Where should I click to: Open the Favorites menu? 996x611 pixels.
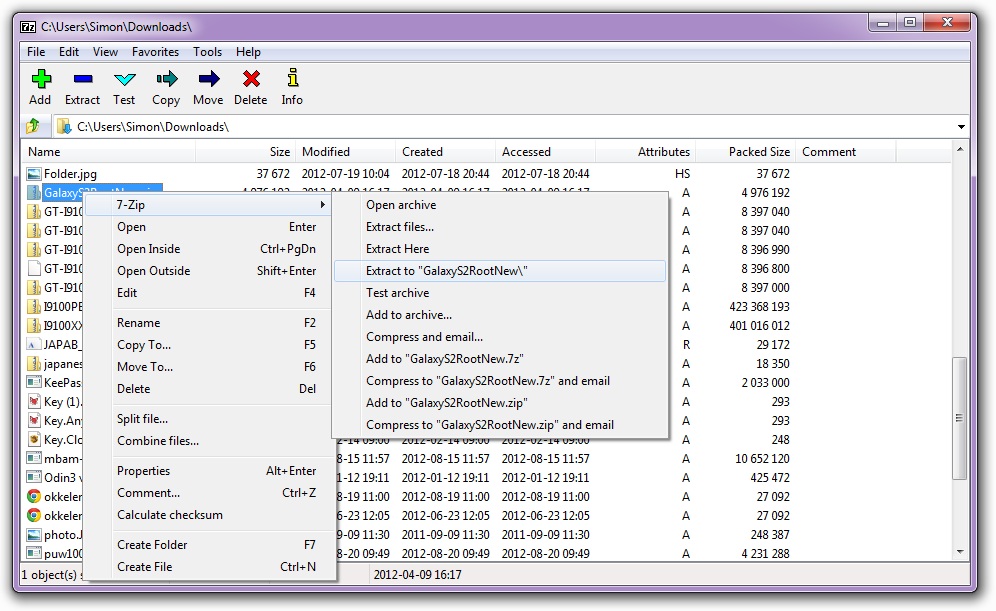pos(156,51)
